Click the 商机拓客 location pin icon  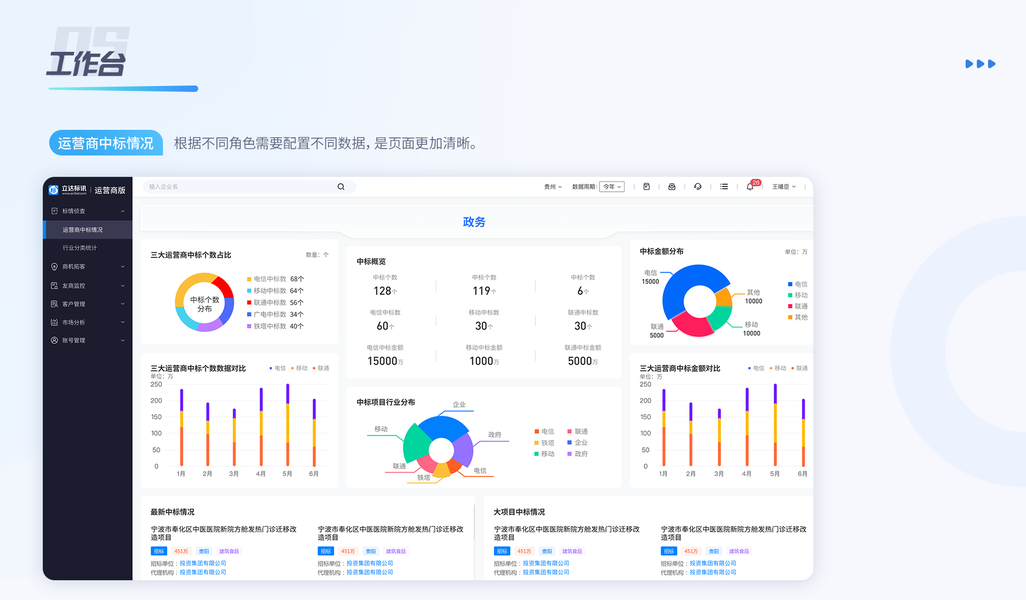54,267
